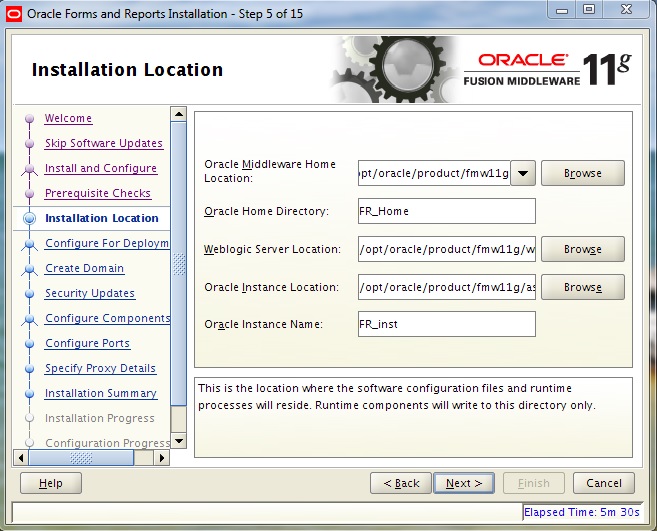Click right arrow of horizontal scrollbar
Screen dimensions: 657x531
point(162,458)
